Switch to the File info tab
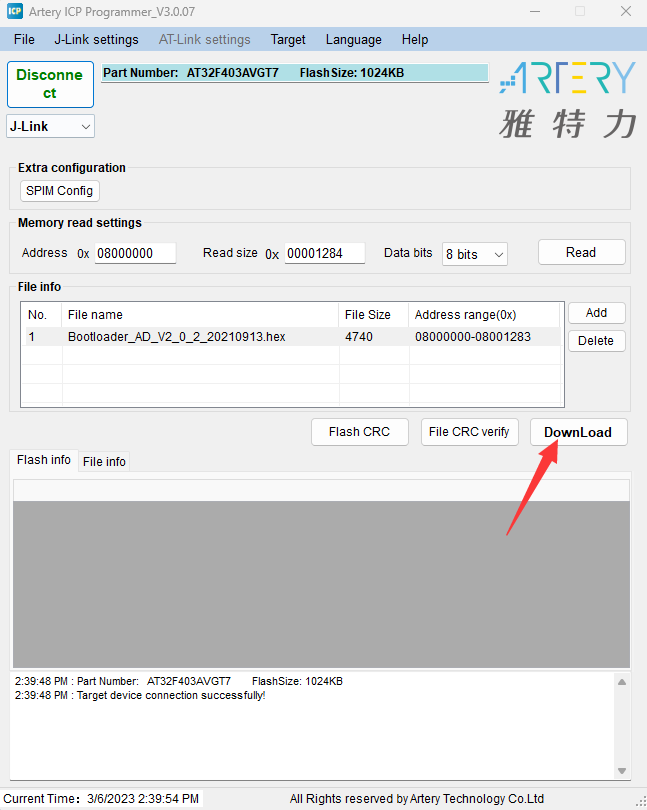The image size is (647, 810). click(x=104, y=461)
